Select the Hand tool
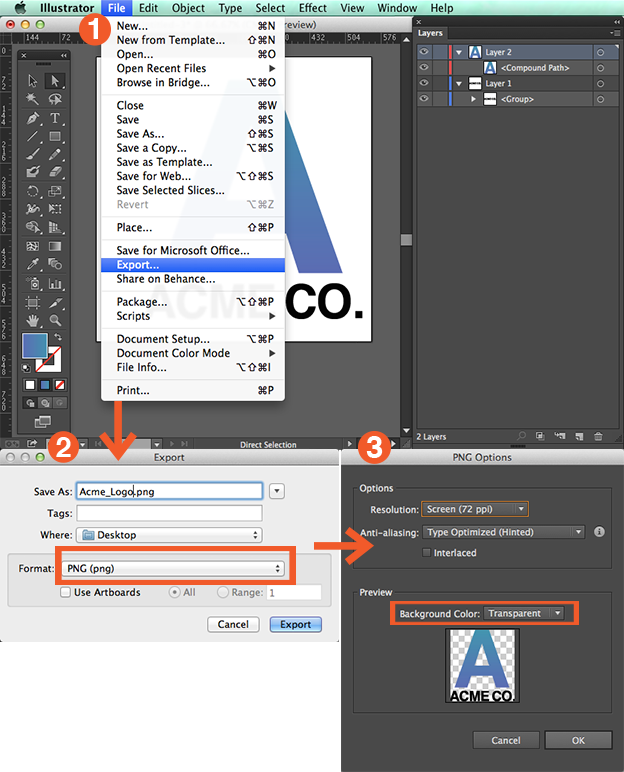624x772 pixels. pos(33,320)
